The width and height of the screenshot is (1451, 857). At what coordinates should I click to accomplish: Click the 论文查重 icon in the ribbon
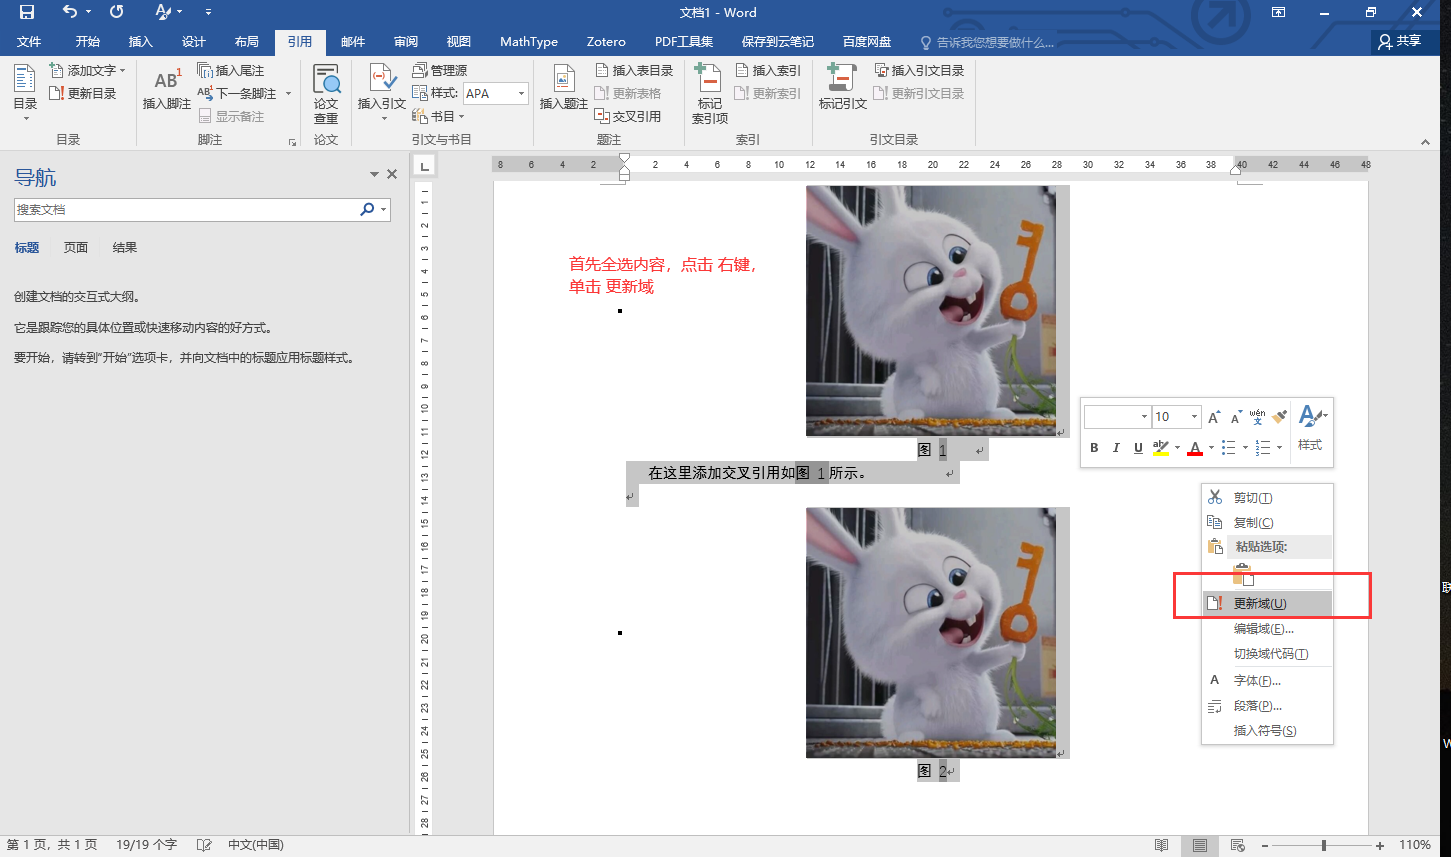326,94
